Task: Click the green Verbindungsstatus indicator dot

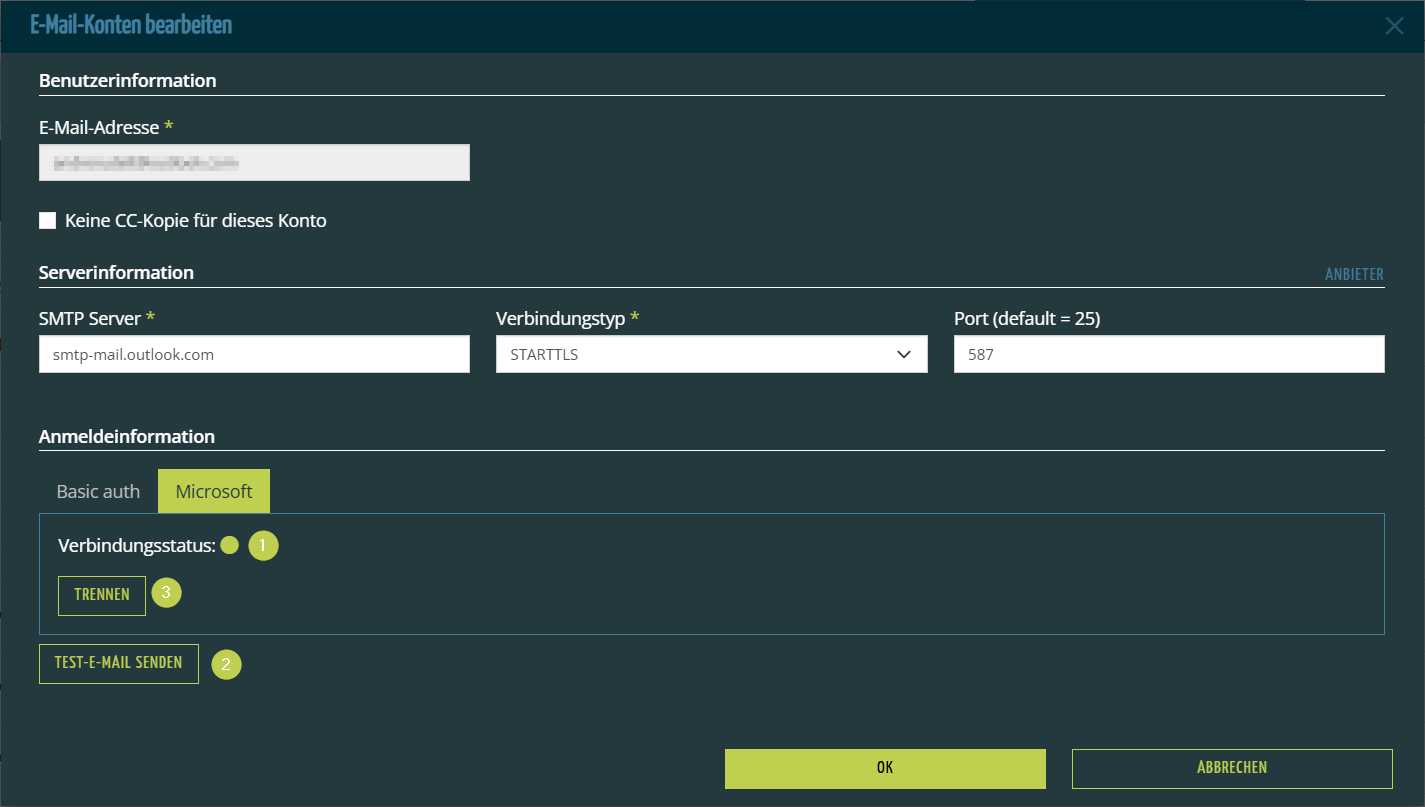Action: 229,546
